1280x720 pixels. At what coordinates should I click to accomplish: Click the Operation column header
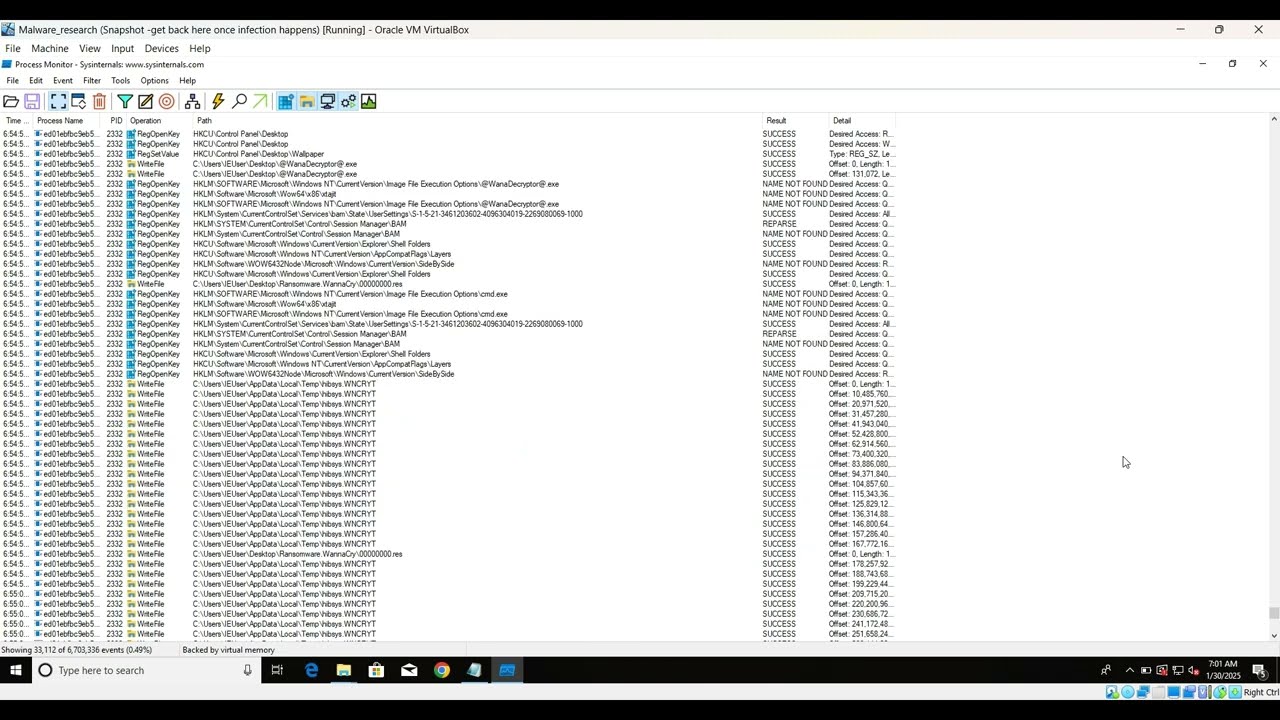click(159, 121)
